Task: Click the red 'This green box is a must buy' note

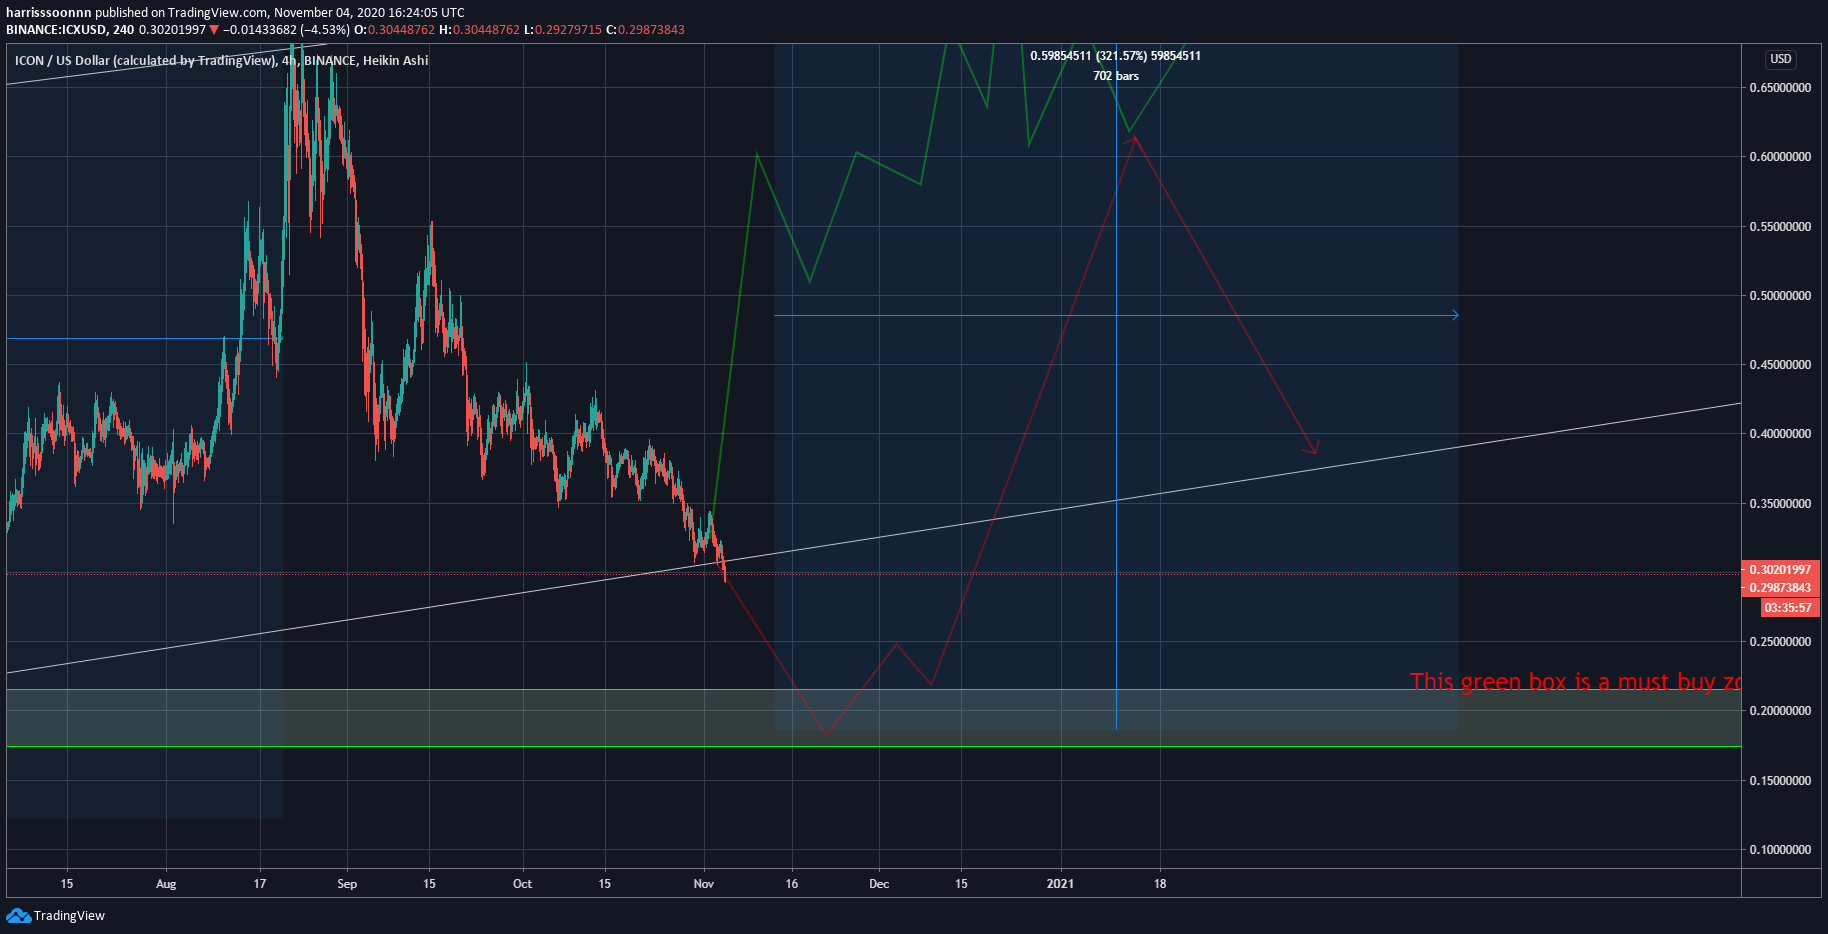Action: (1576, 682)
